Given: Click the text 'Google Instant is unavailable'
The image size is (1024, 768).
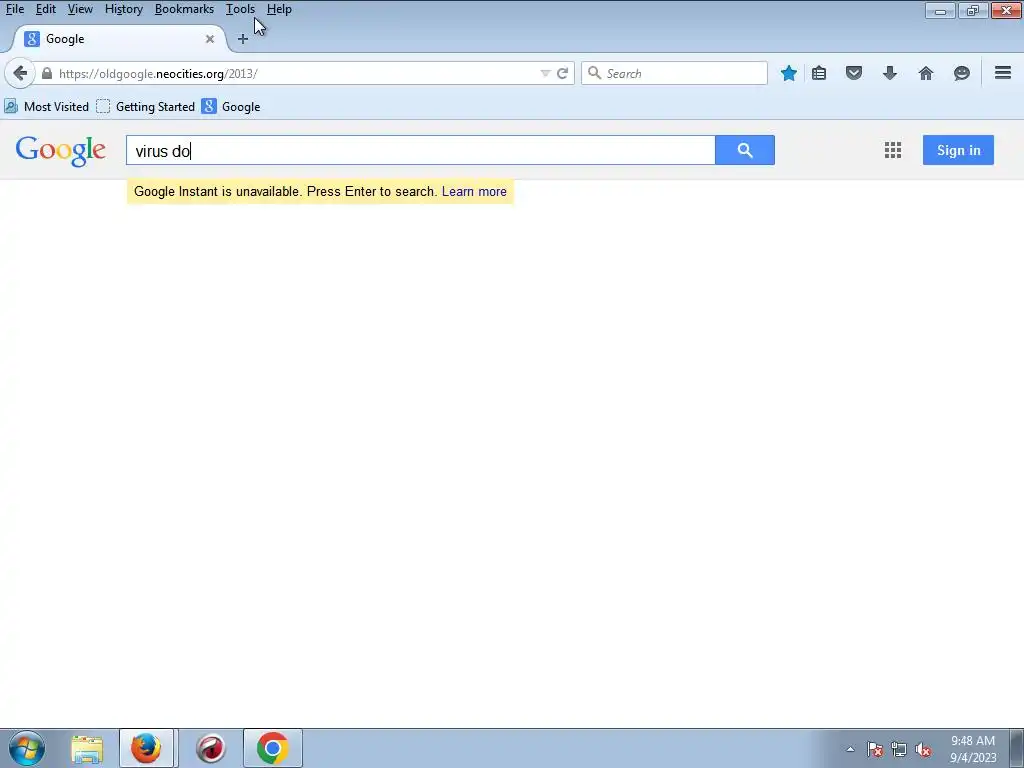Looking at the screenshot, I should coord(217,191).
